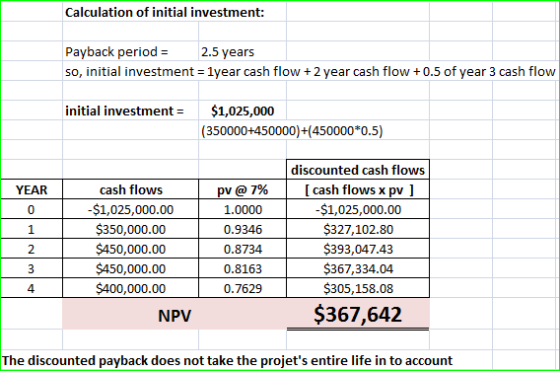Click the $450,000.00 cash flow for year 3

(x=131, y=268)
